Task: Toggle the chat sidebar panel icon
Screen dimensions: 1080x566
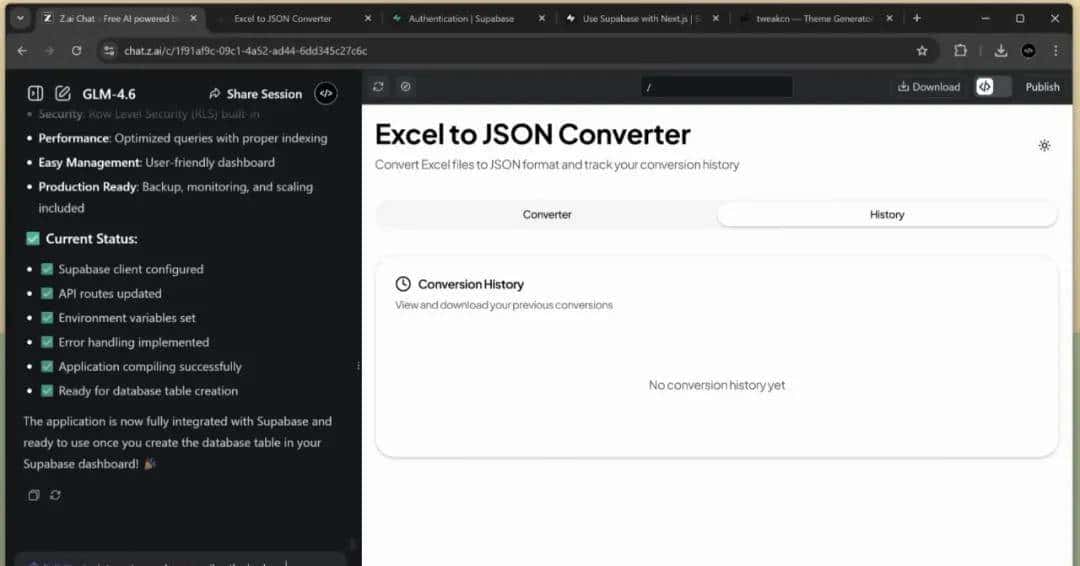Action: (x=35, y=94)
